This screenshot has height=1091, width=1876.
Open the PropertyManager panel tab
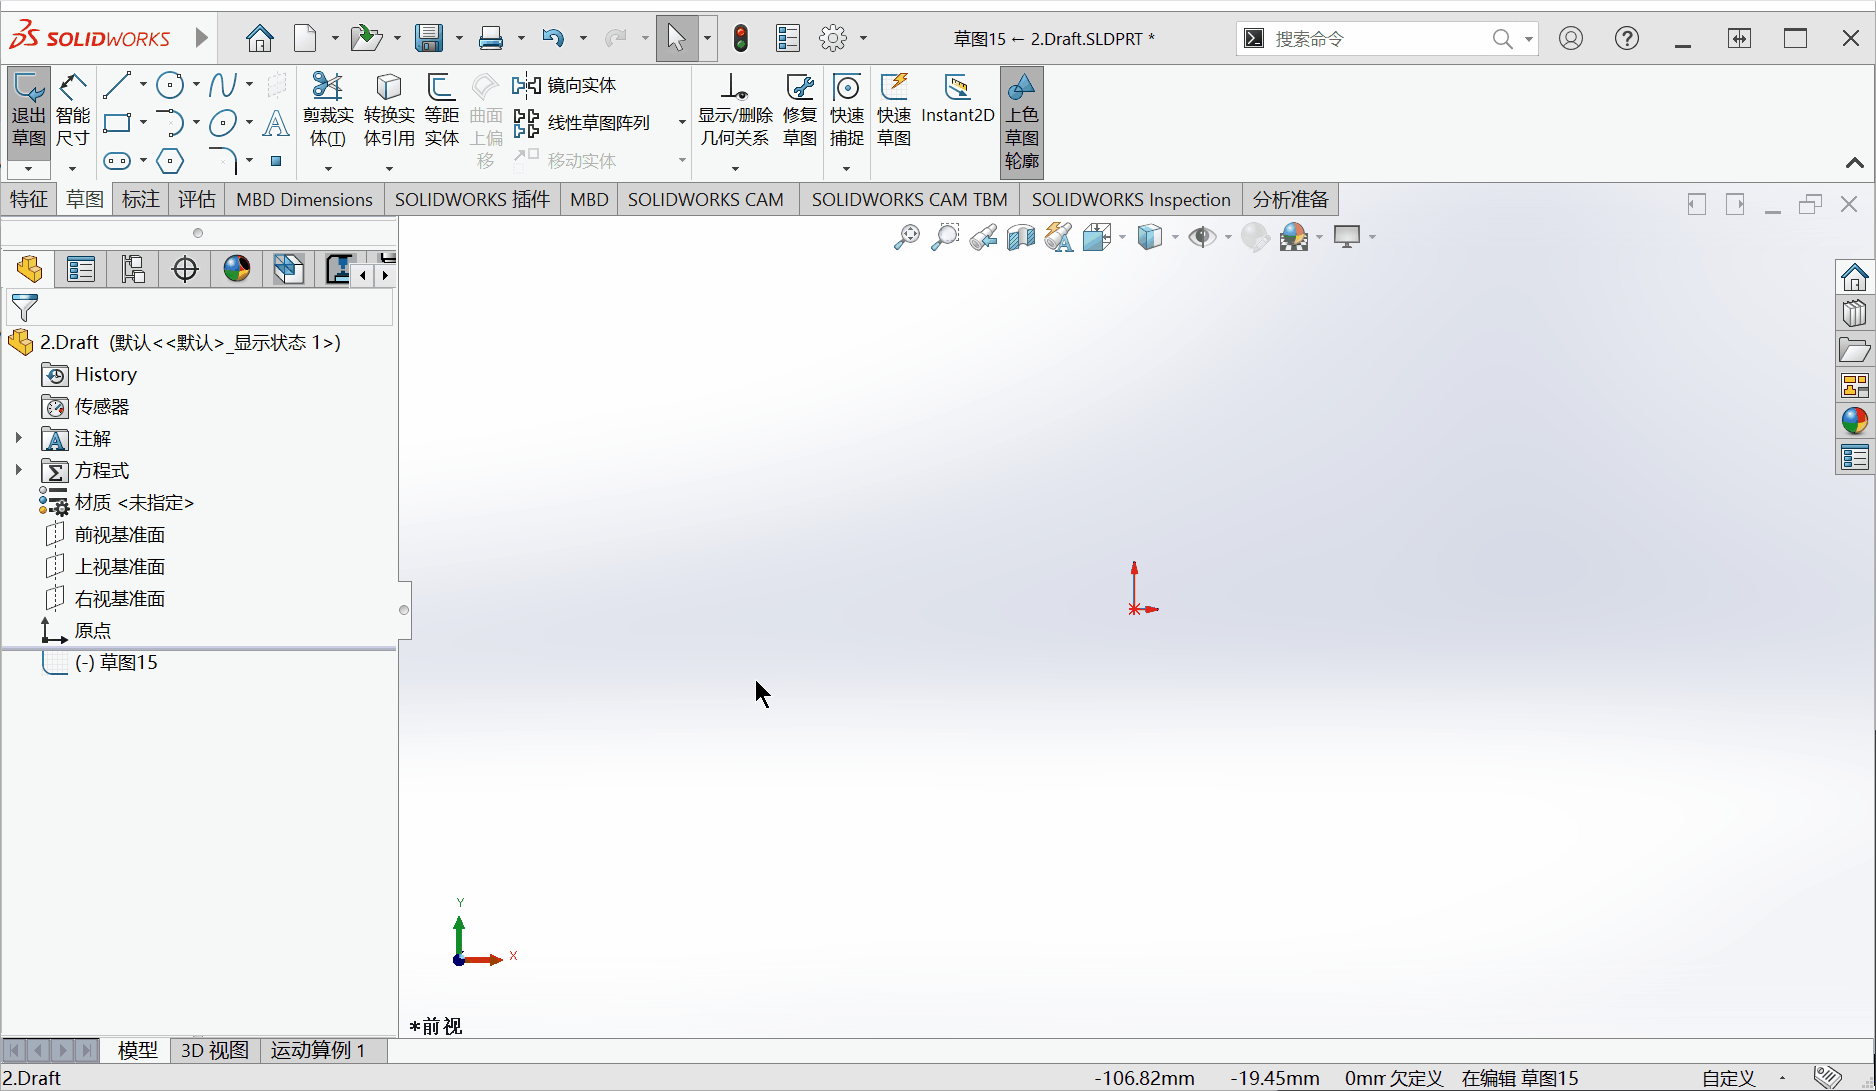point(81,269)
